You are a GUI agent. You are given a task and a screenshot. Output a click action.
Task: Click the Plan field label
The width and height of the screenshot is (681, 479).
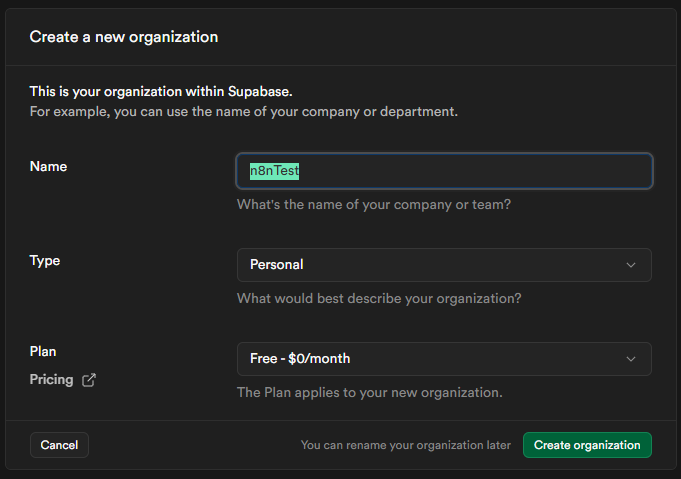tap(43, 351)
